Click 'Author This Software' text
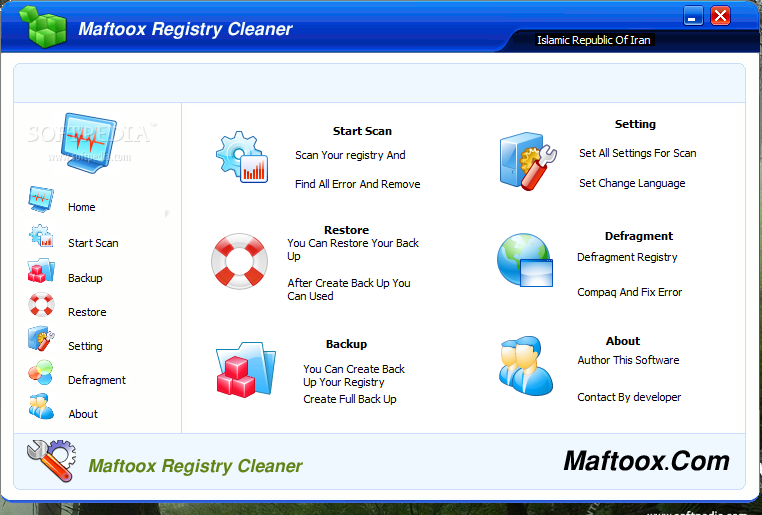 pyautogui.click(x=628, y=360)
